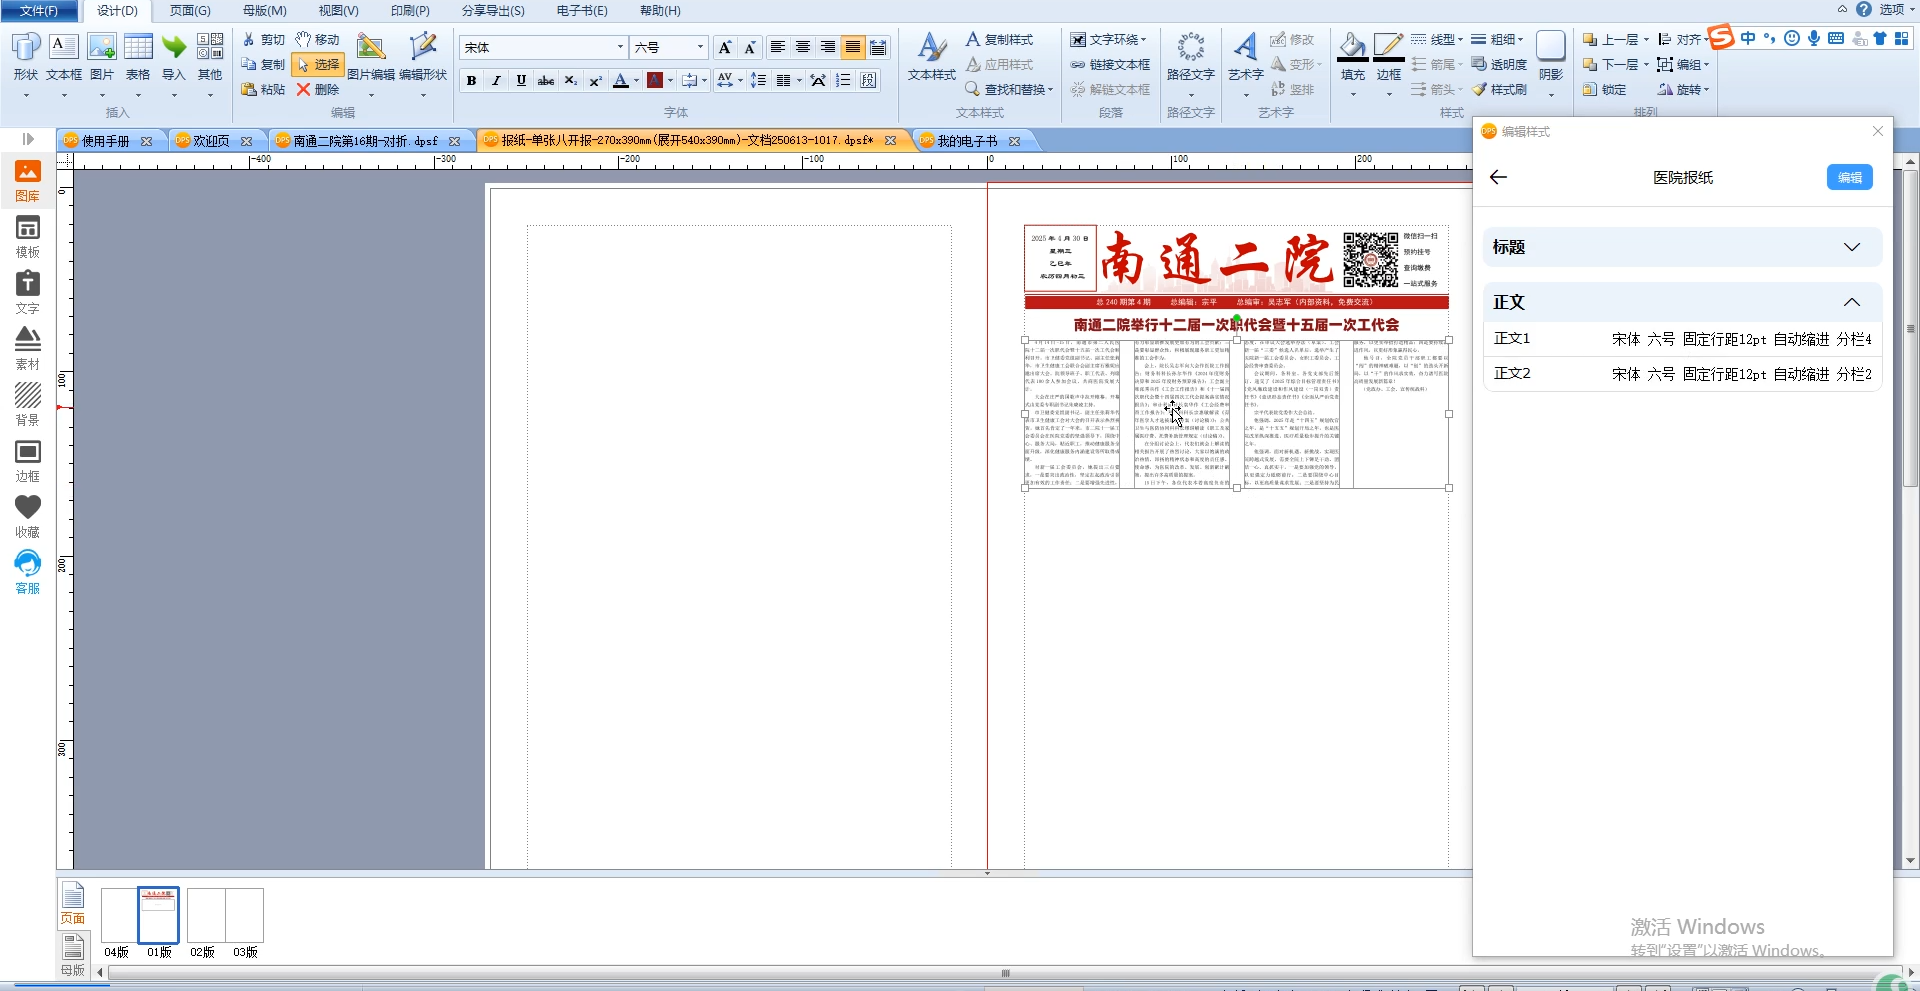Switch to the 页面(G) ribbon tab
Viewport: 1920px width, 991px height.
[190, 11]
